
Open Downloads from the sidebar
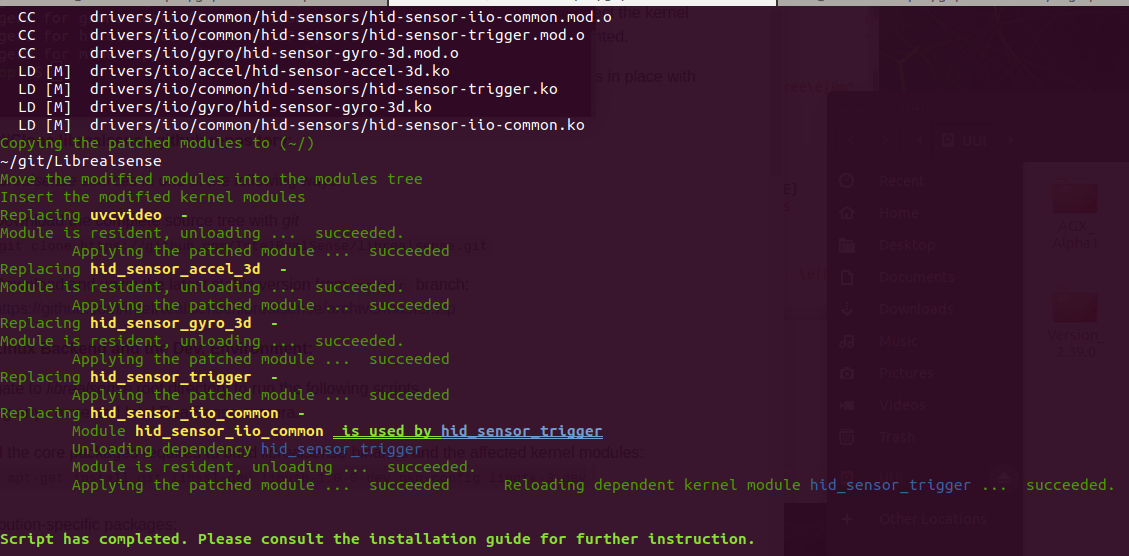point(916,309)
